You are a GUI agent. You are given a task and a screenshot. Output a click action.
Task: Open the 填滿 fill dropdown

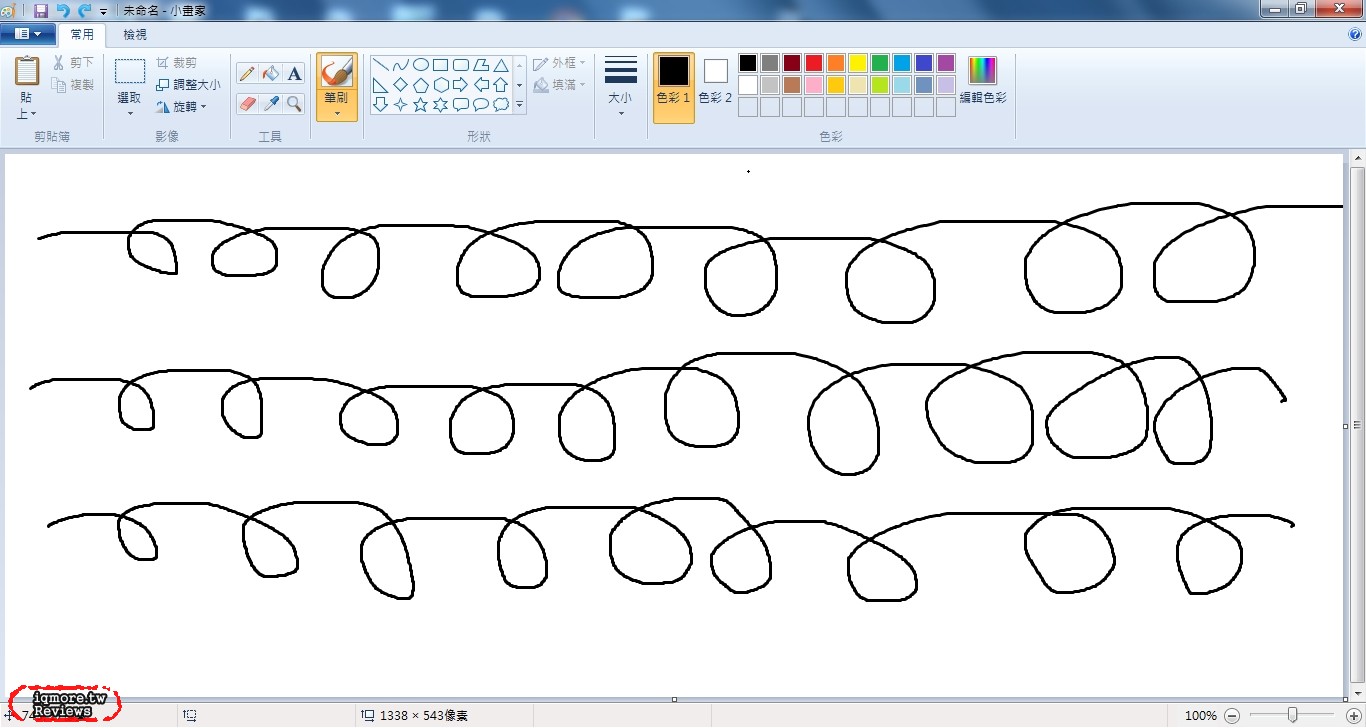click(x=560, y=86)
